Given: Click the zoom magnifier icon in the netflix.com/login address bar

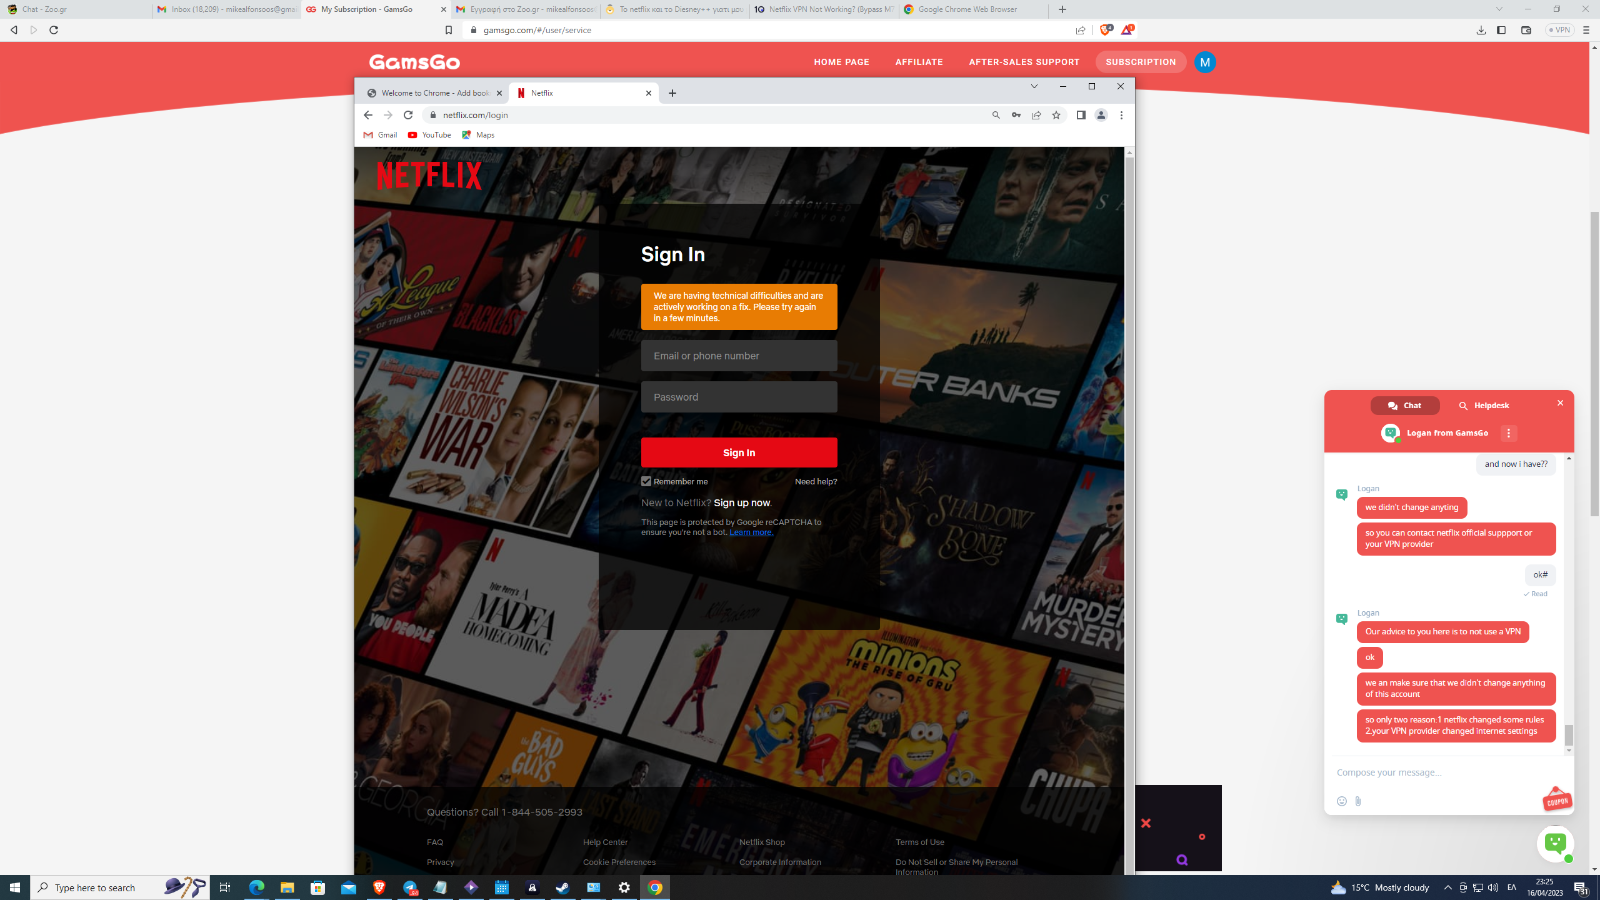Looking at the screenshot, I should (996, 115).
